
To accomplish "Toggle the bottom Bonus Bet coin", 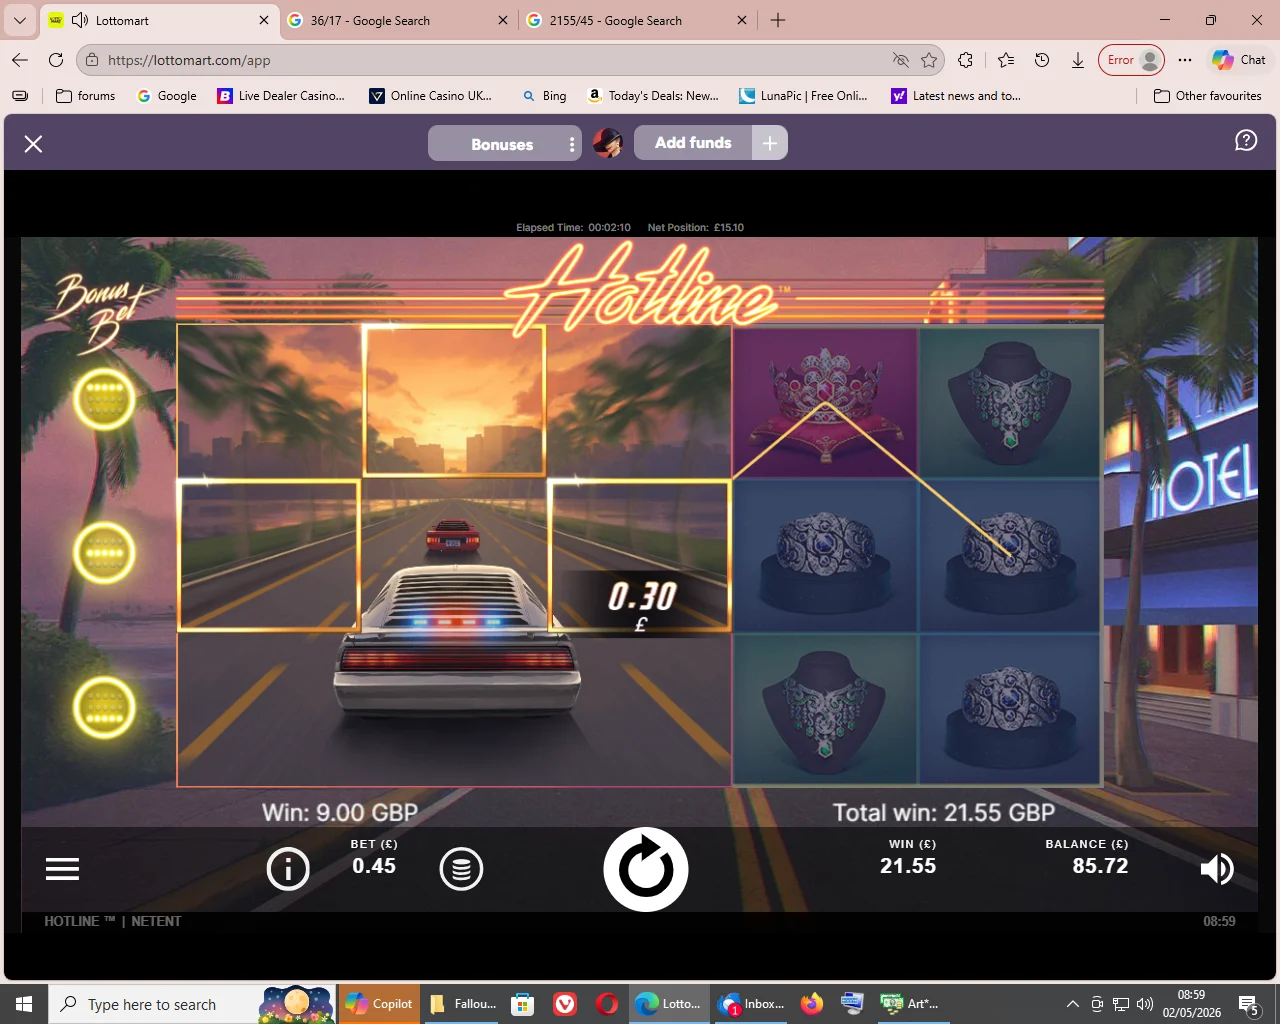I will coord(104,707).
